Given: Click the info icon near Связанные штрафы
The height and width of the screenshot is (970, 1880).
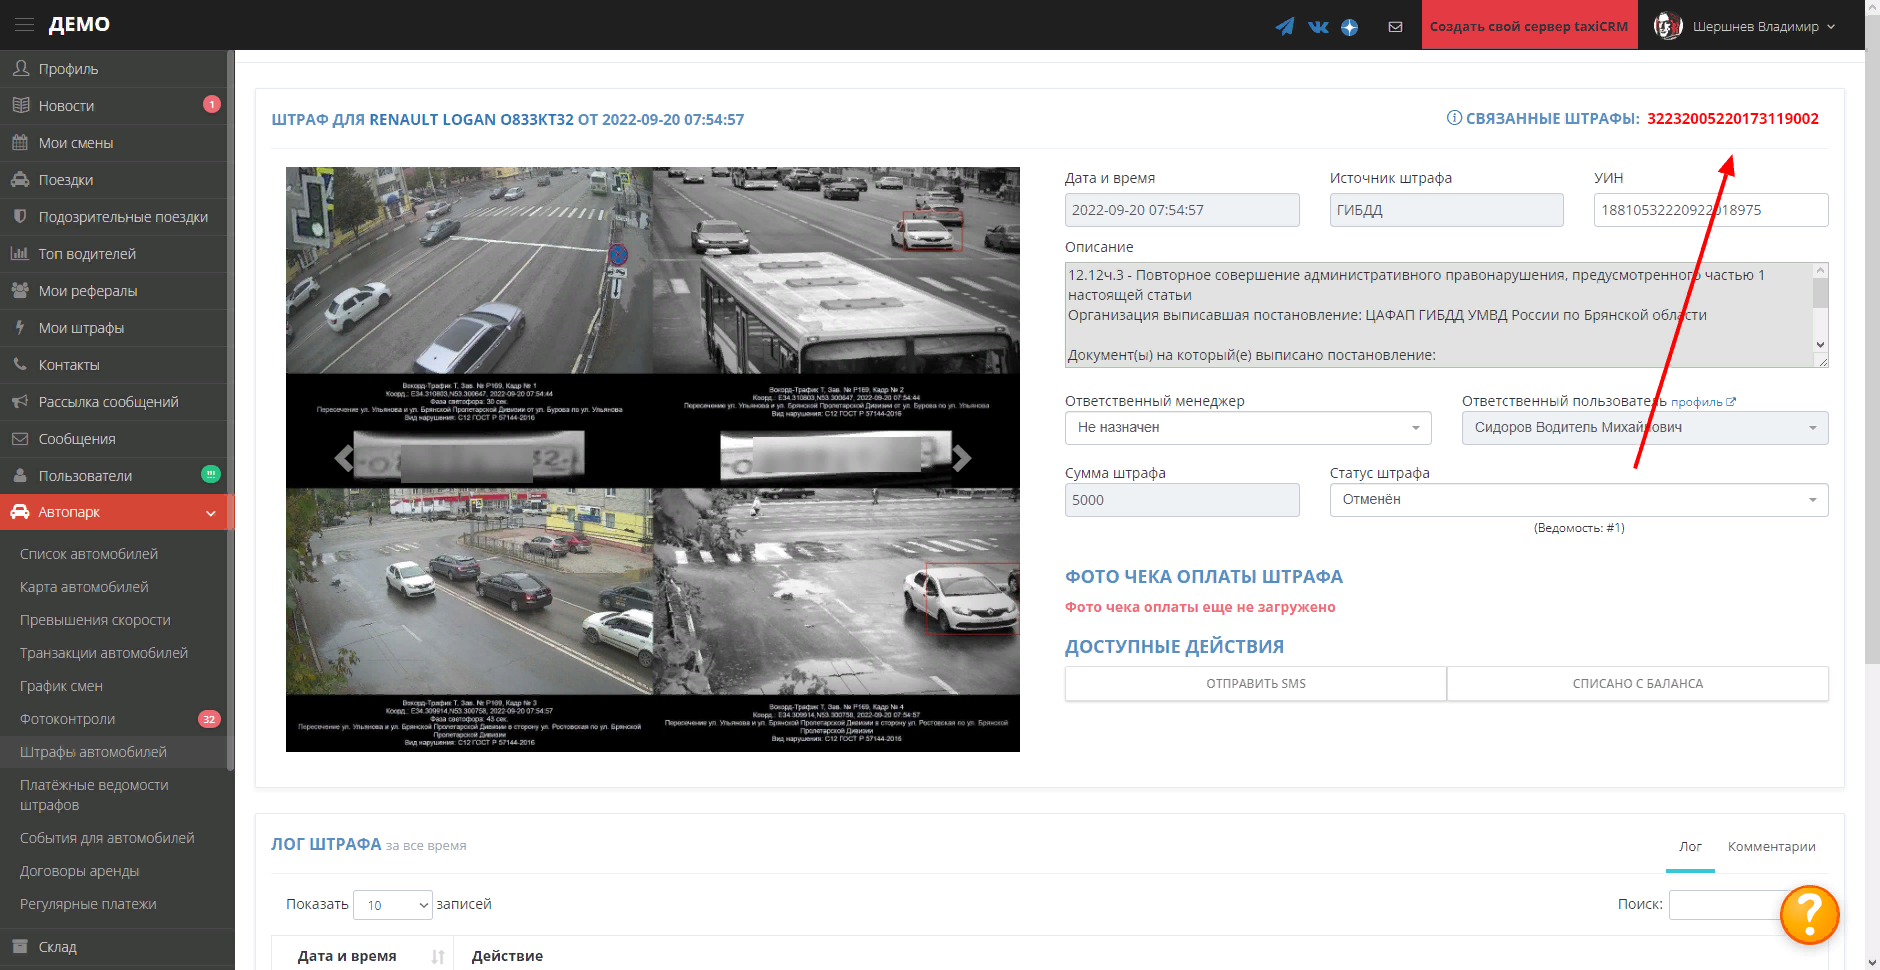Looking at the screenshot, I should coord(1454,118).
